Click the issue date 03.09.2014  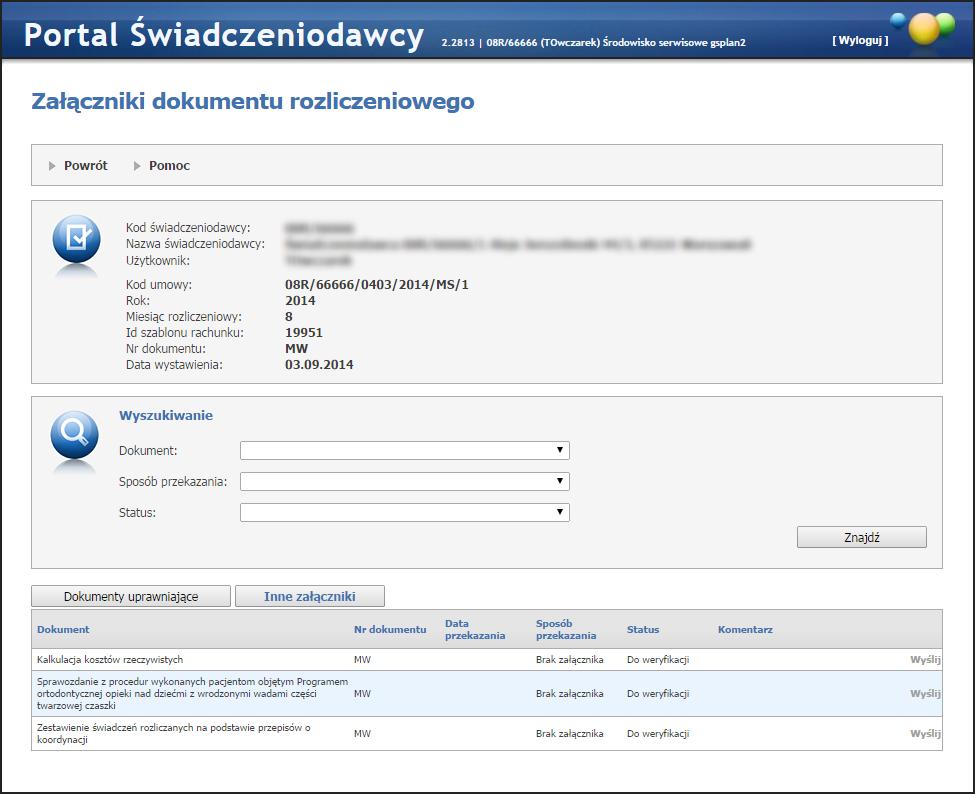[x=319, y=365]
